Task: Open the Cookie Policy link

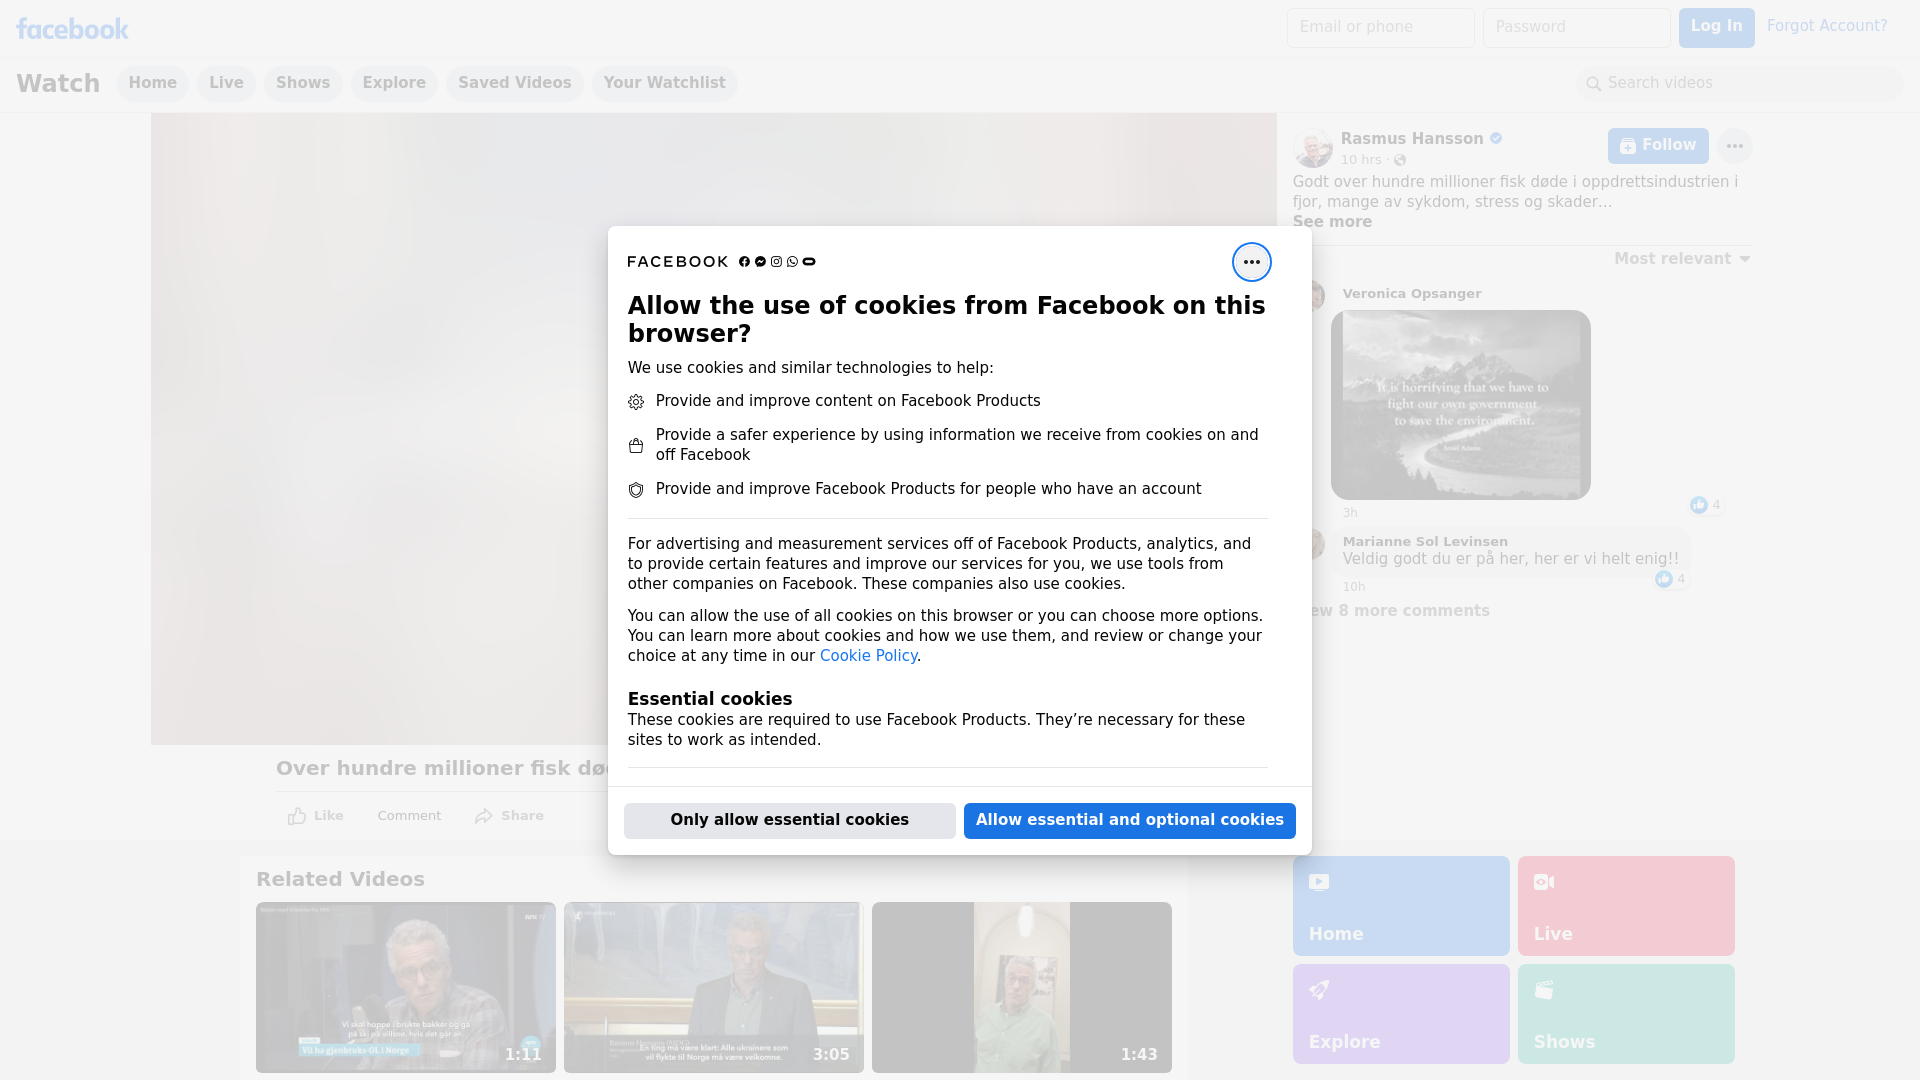Action: tap(868, 656)
